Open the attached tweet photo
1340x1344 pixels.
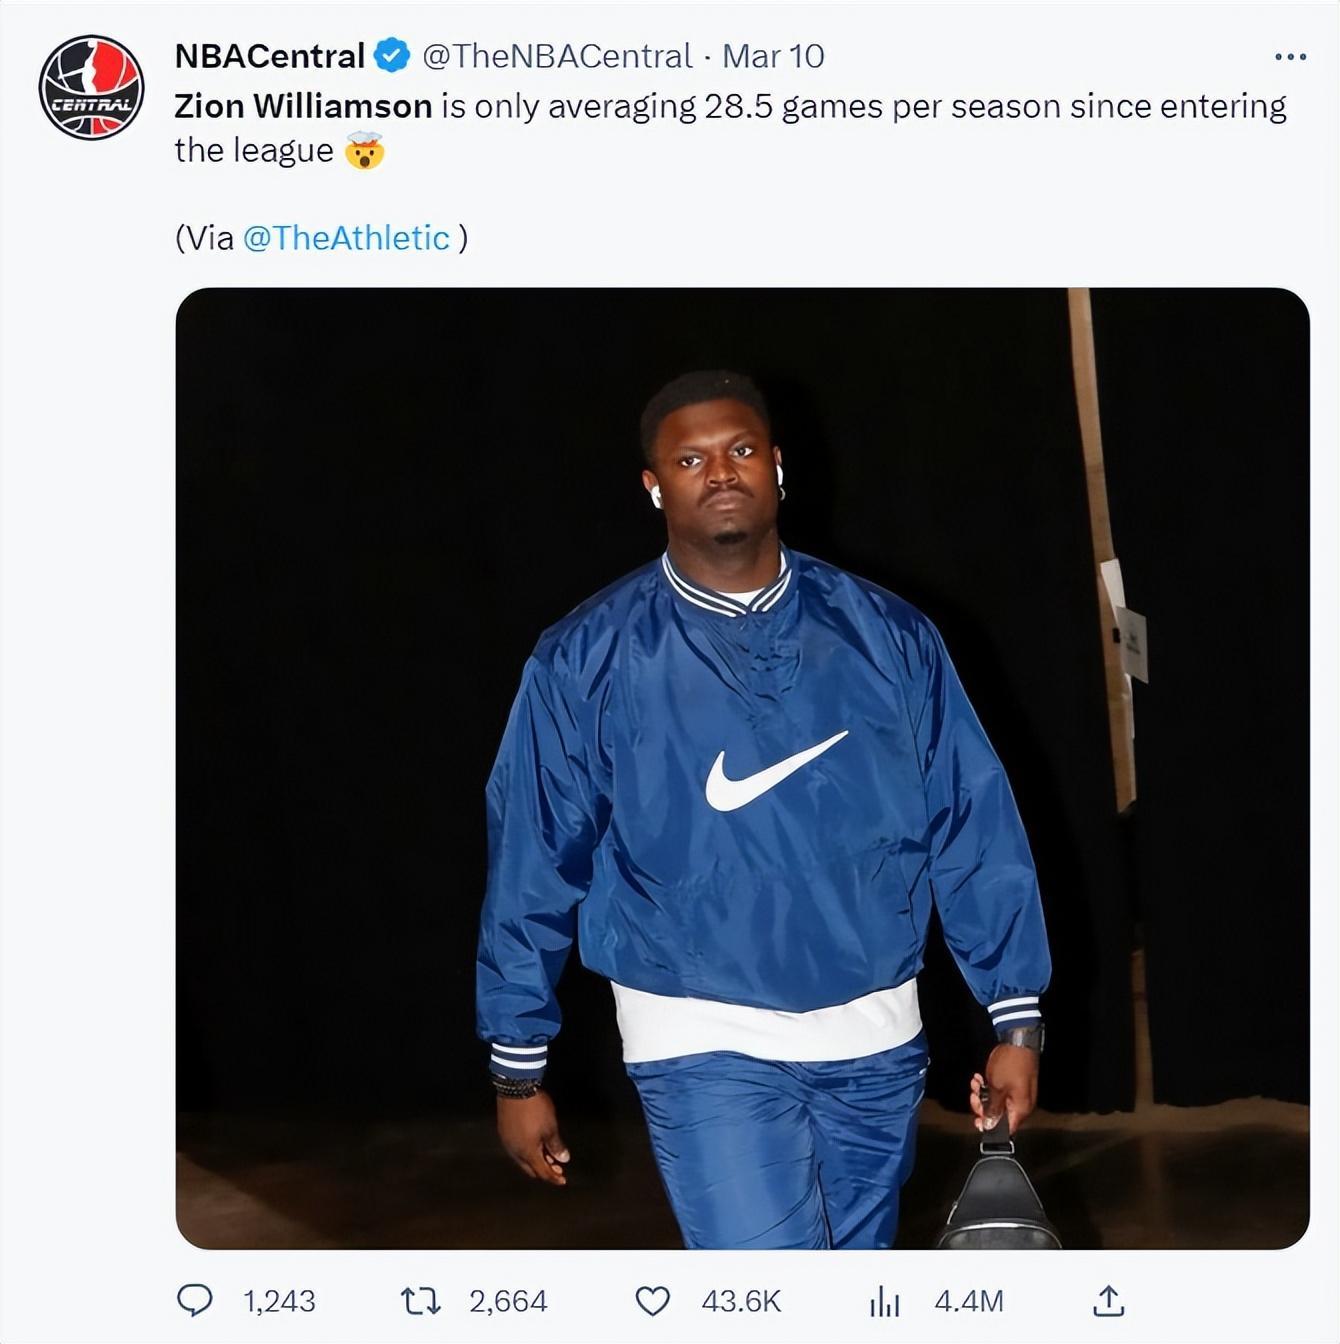(742, 768)
